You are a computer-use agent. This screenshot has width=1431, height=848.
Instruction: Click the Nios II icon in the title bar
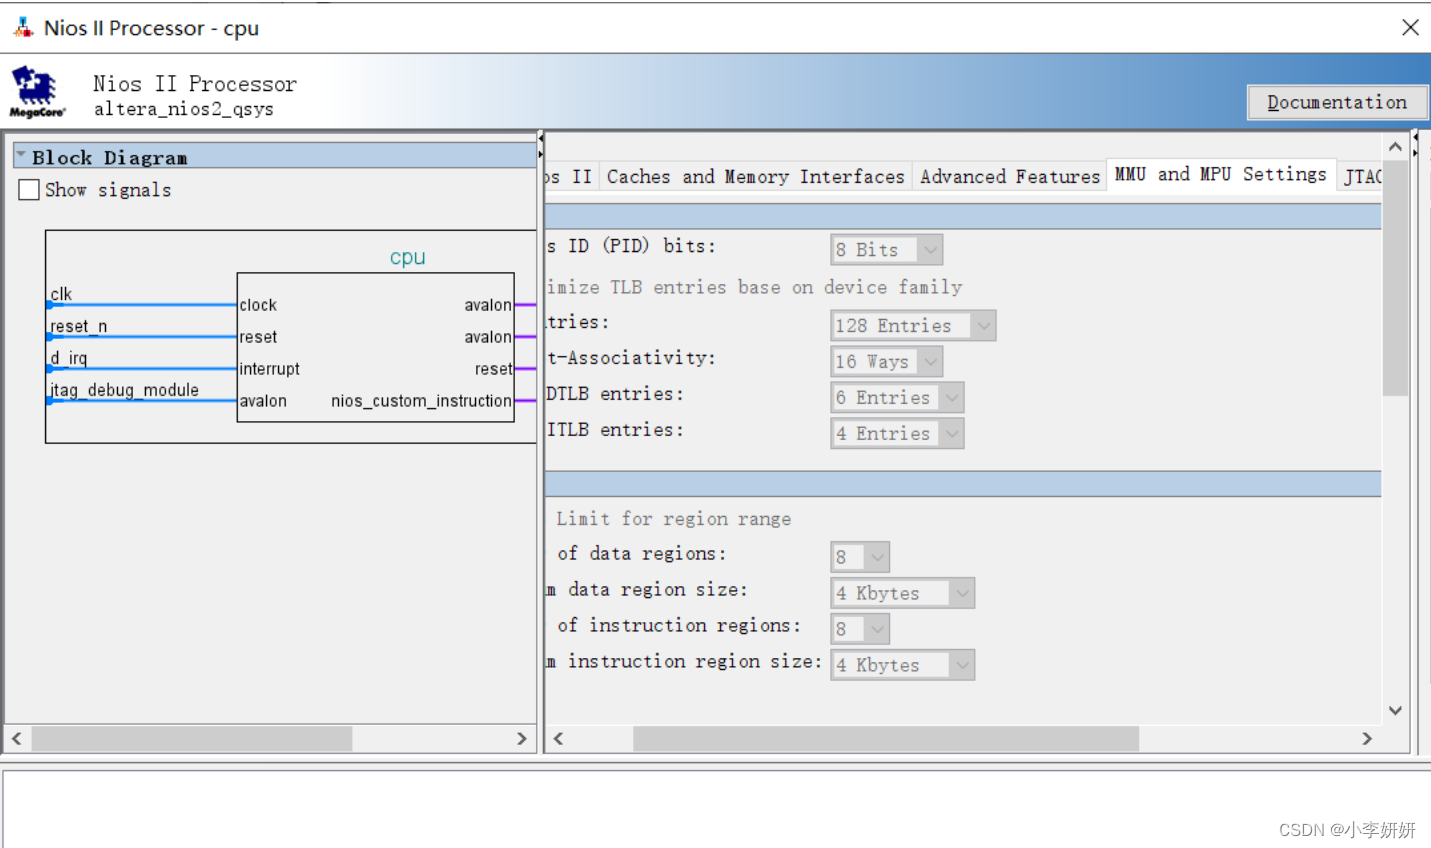pos(21,27)
